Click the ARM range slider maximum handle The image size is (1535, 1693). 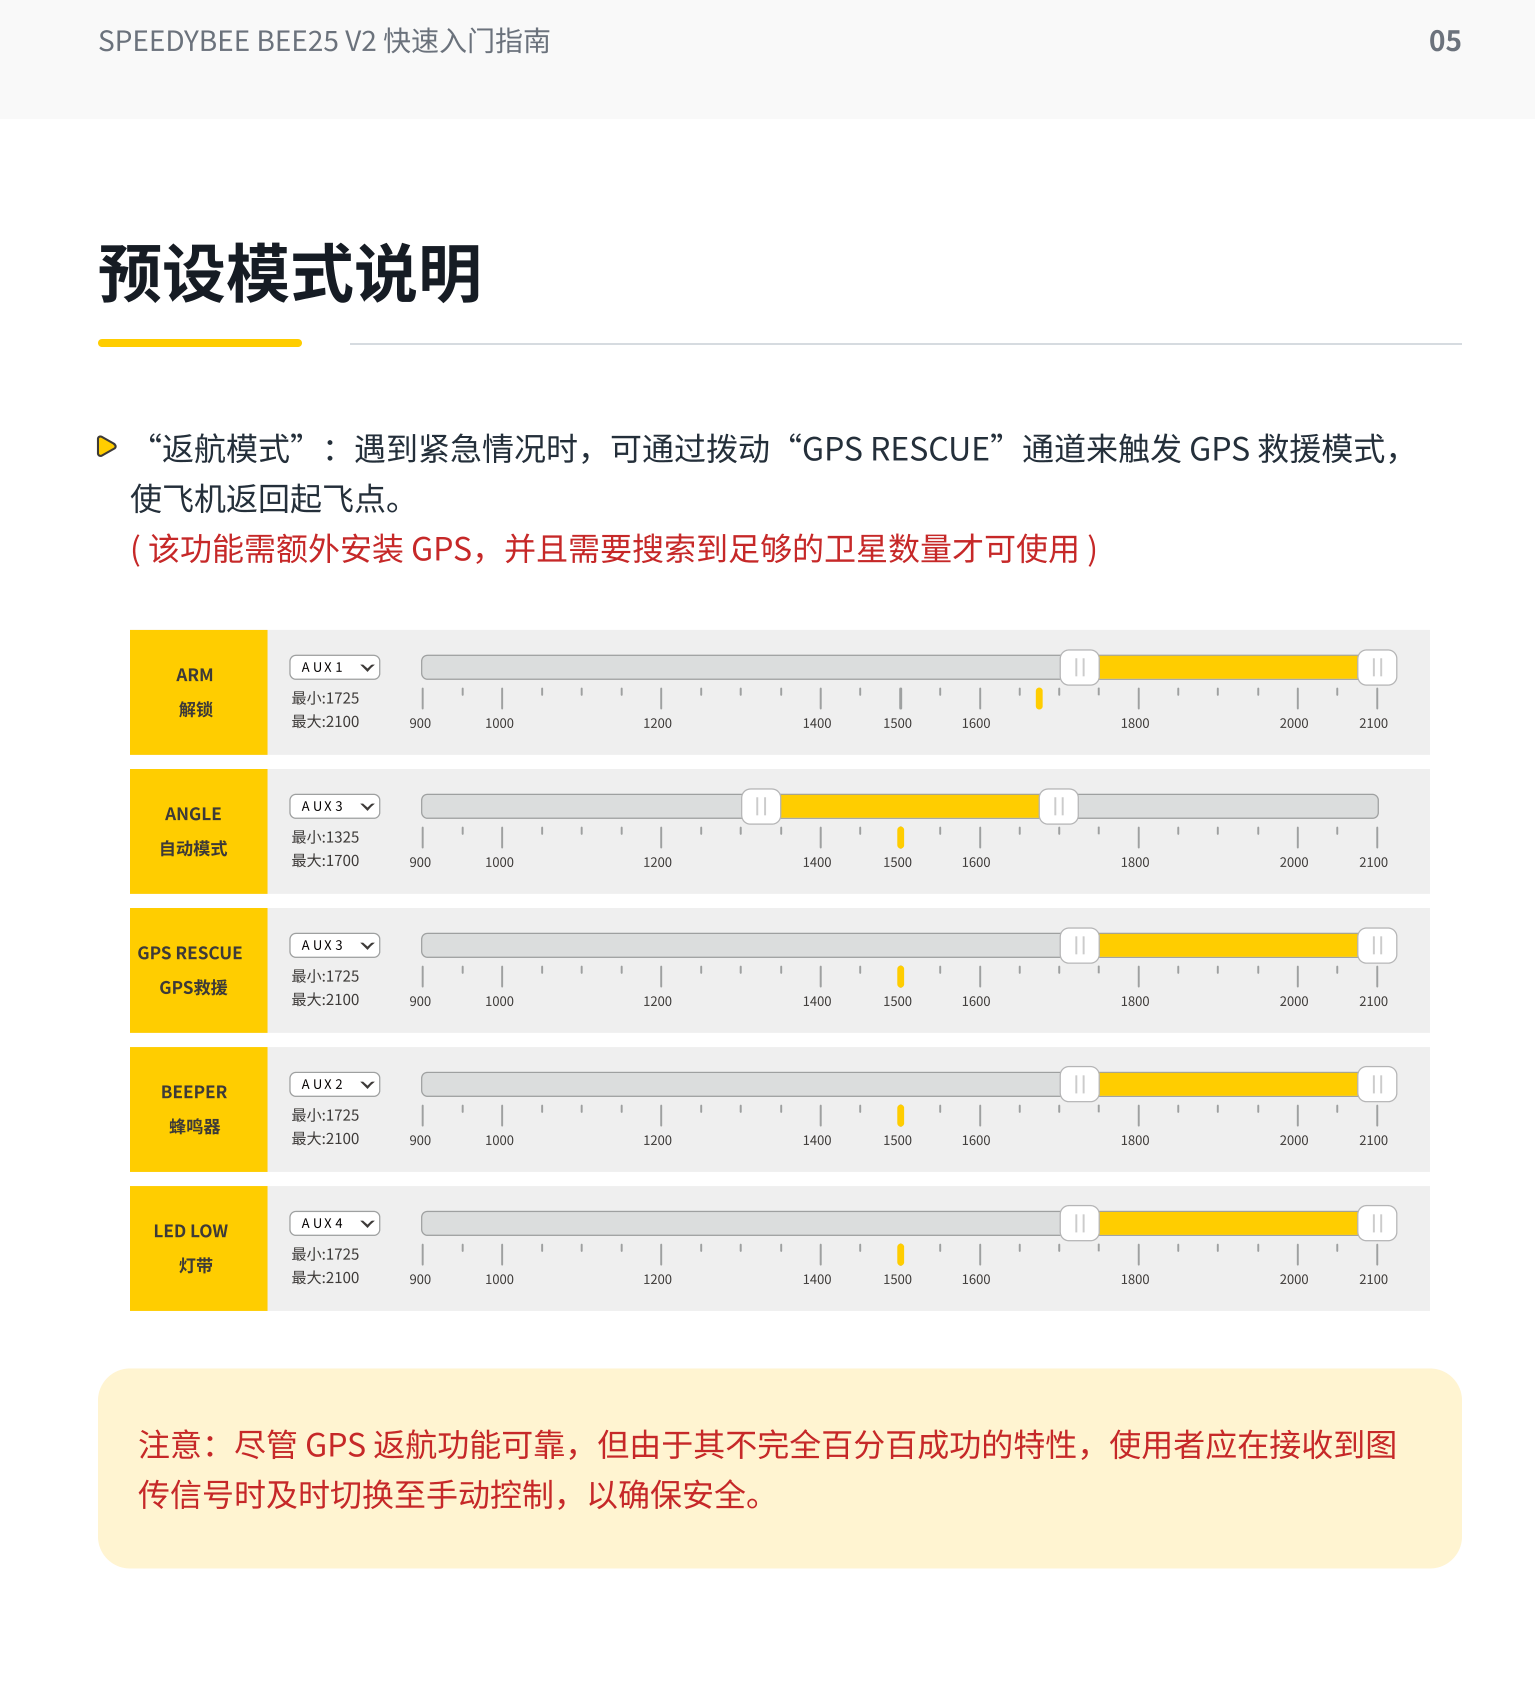pos(1377,667)
